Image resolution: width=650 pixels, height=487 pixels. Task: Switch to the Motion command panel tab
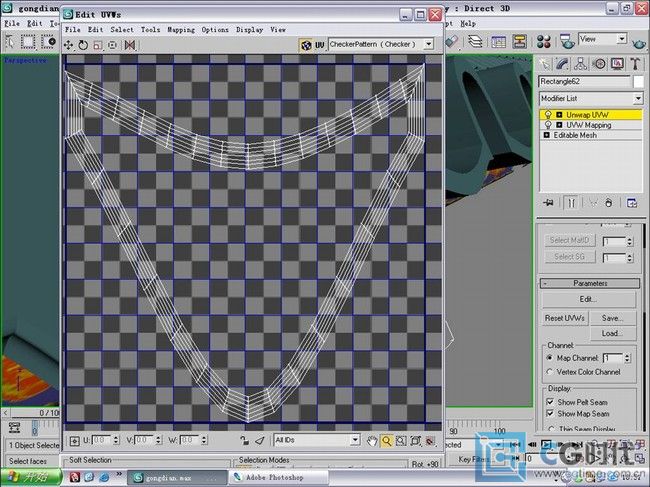599,64
